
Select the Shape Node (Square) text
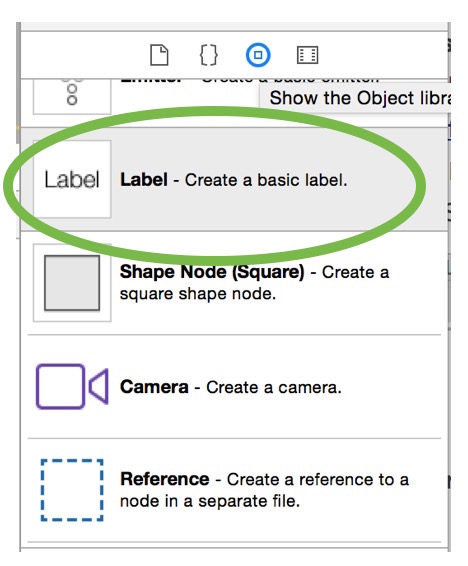coord(254,282)
